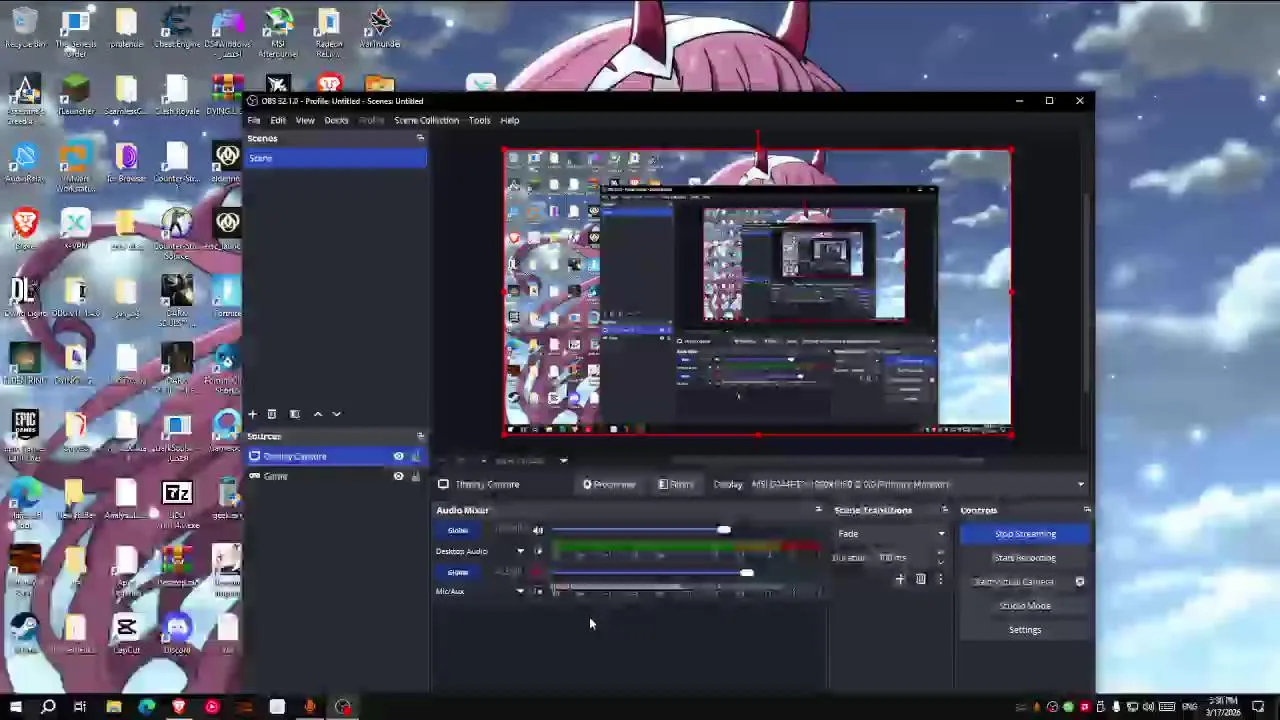The height and width of the screenshot is (720, 1280).
Task: Add a new scene with the plus icon
Action: [252, 414]
